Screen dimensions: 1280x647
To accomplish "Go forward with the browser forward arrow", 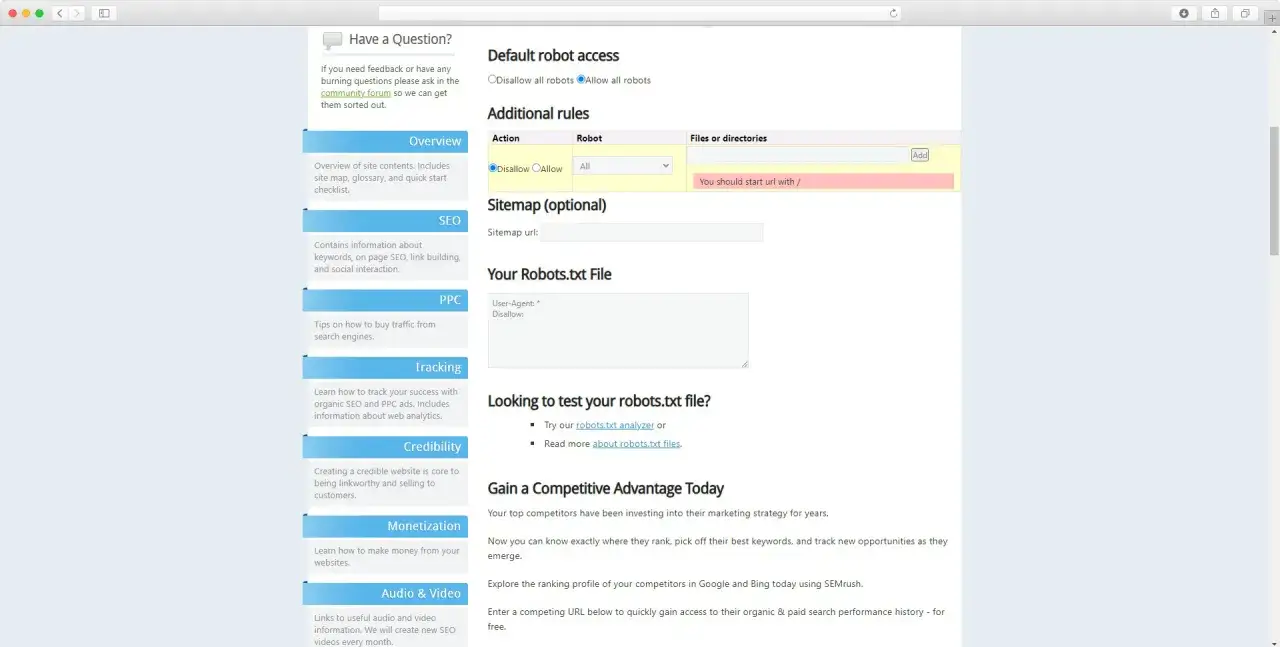I will [x=77, y=13].
